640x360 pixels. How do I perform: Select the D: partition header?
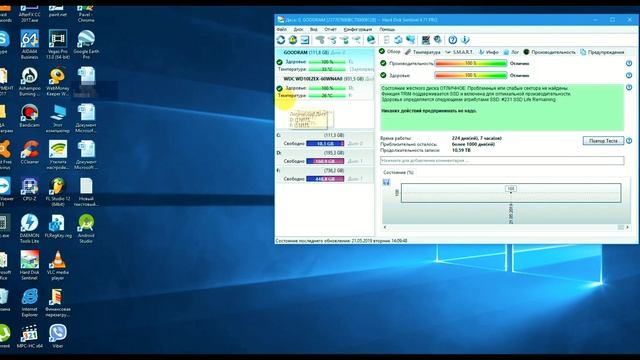point(325,153)
